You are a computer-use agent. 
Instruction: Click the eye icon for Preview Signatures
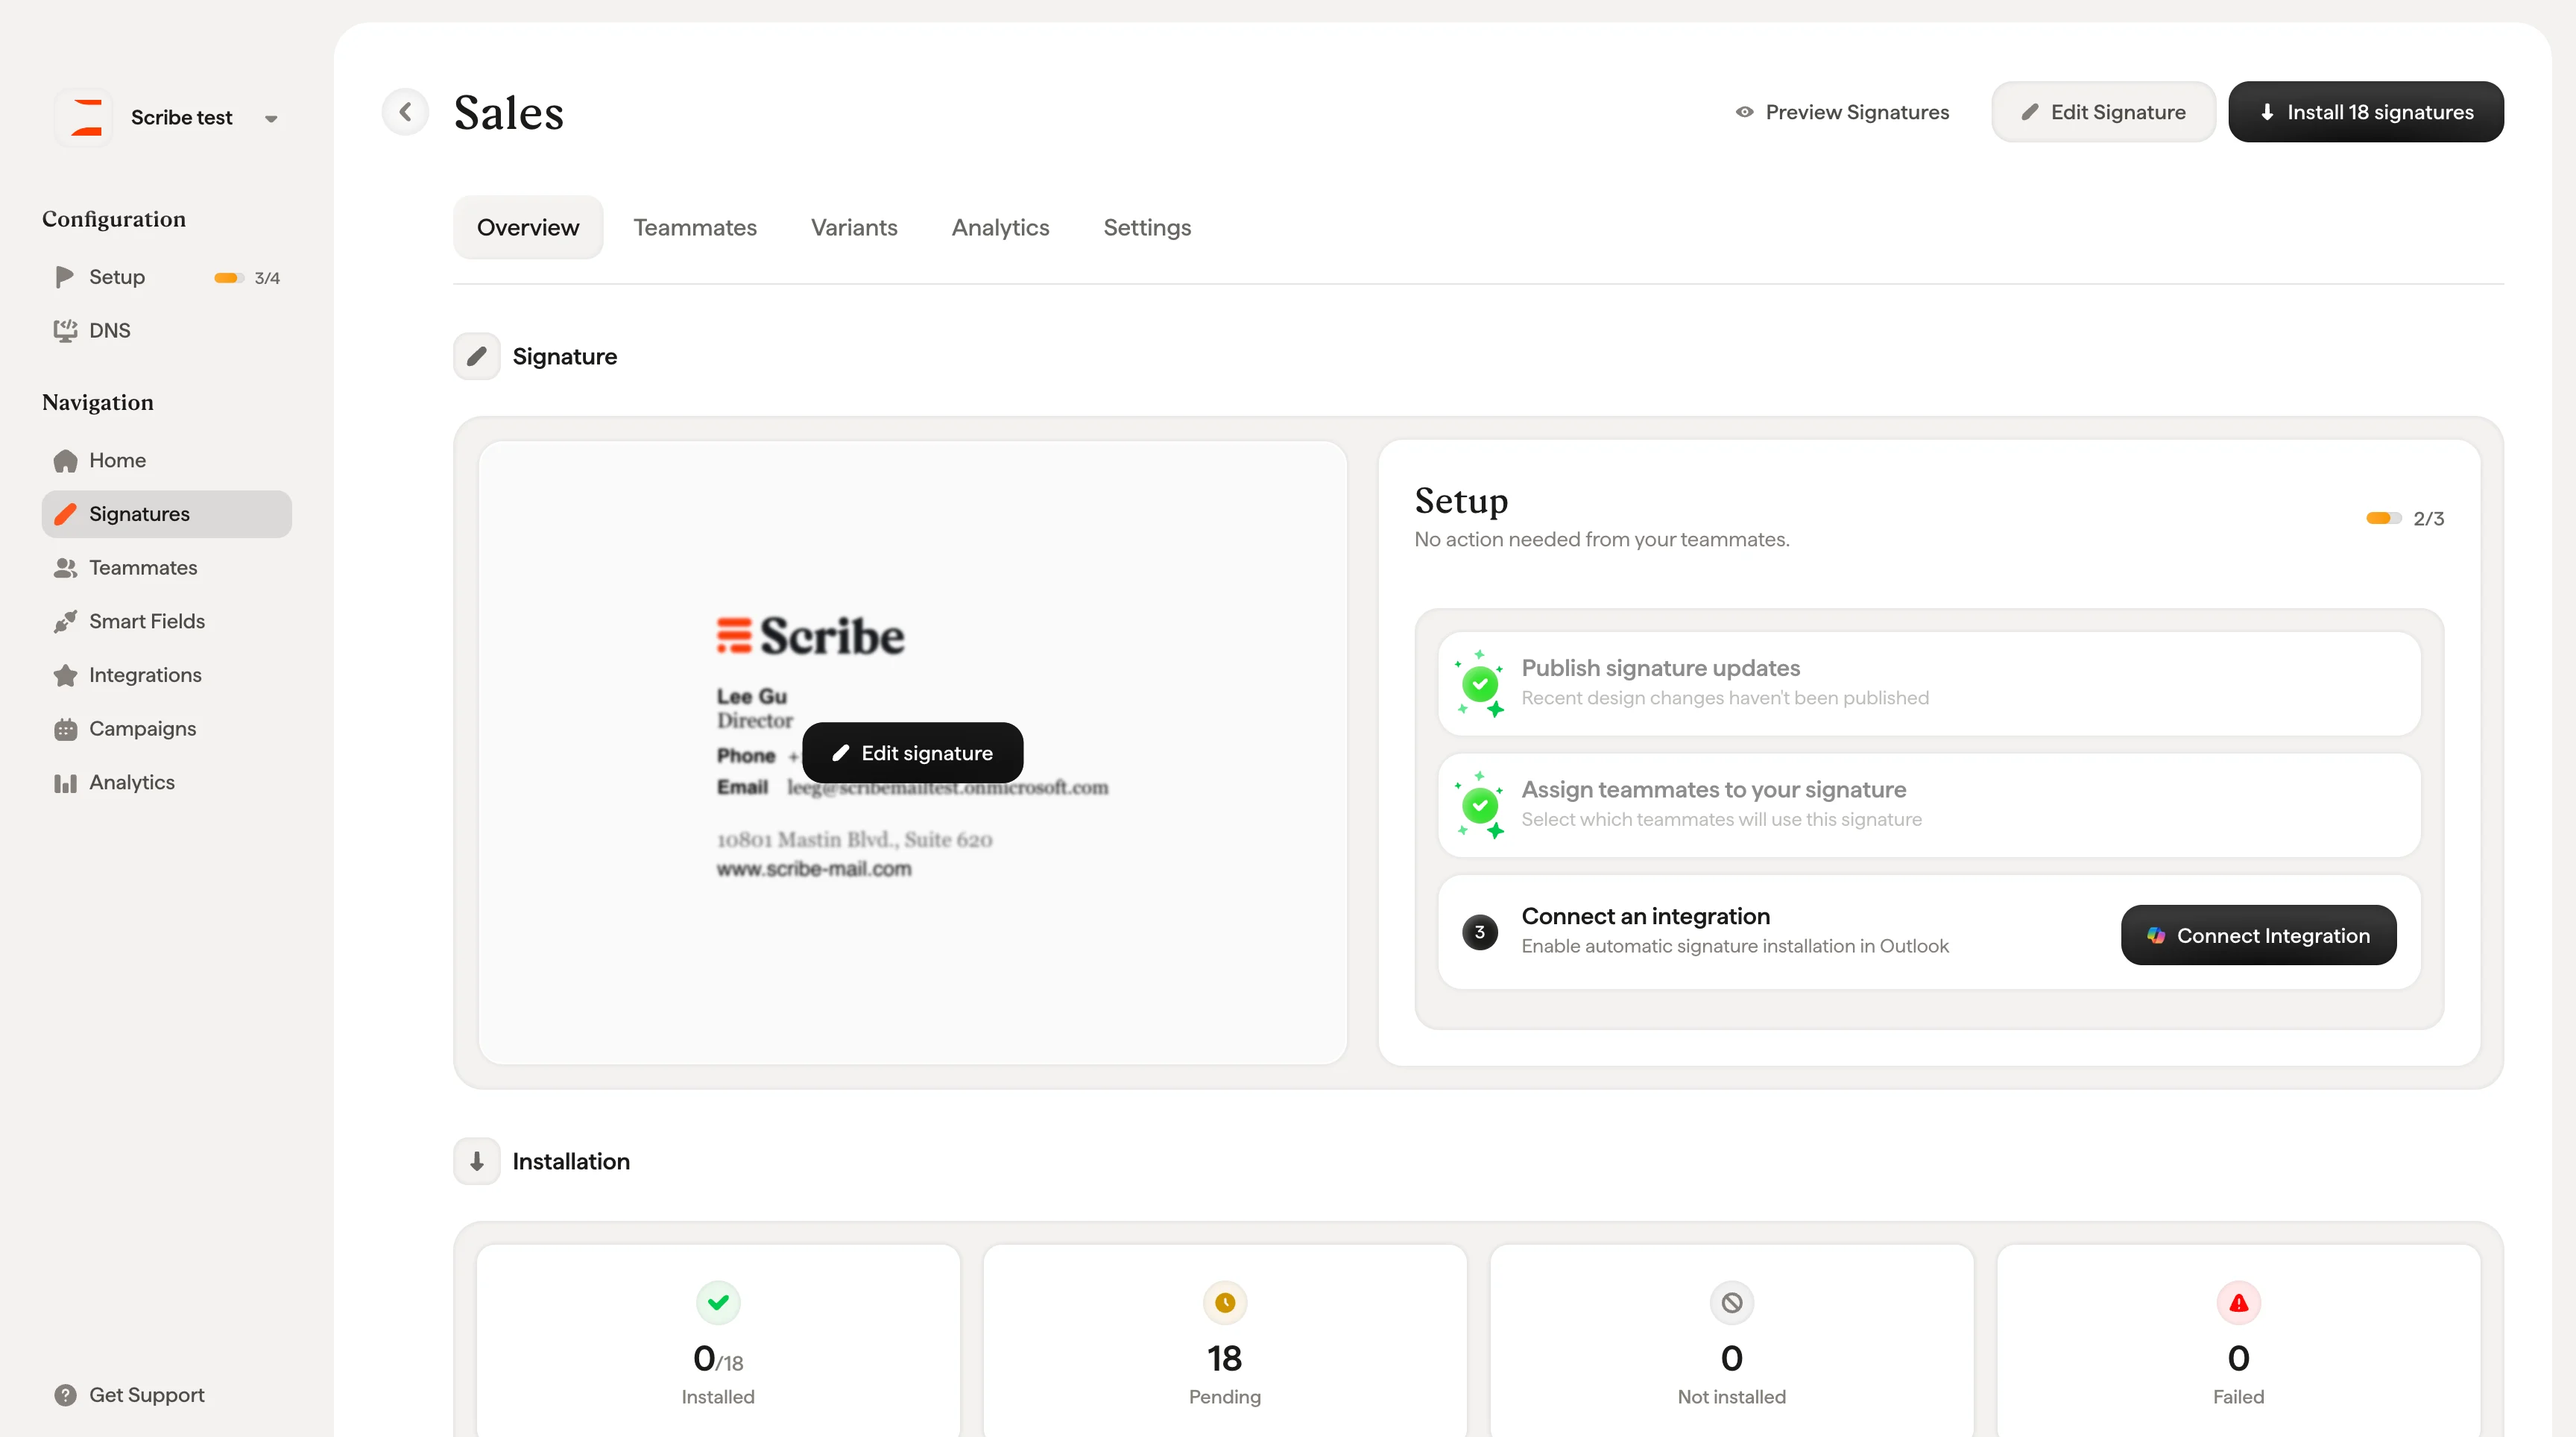(x=1744, y=112)
